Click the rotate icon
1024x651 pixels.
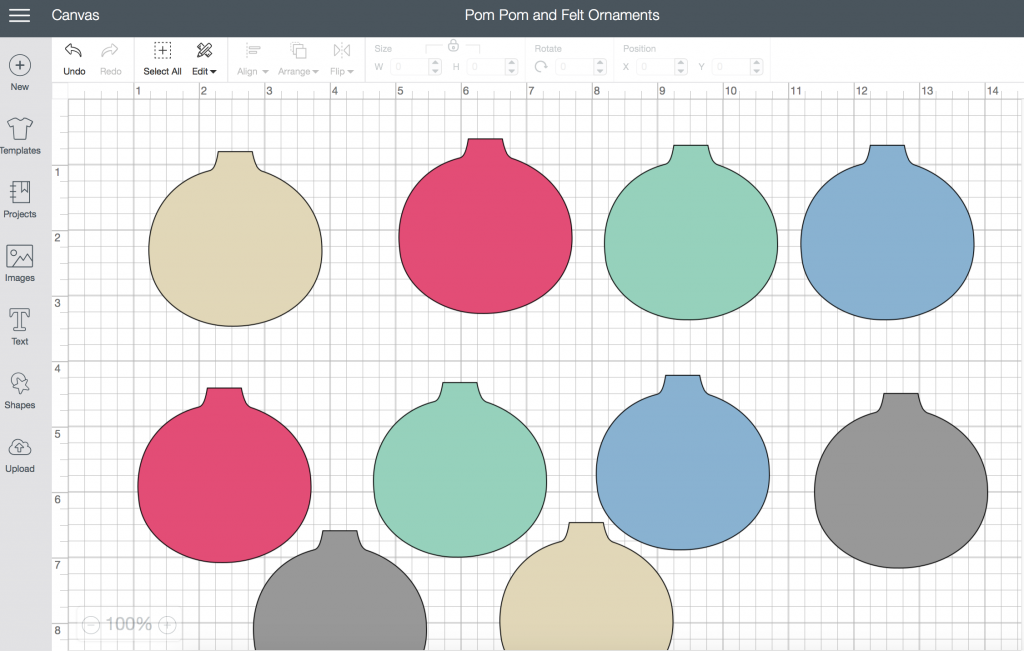(x=541, y=67)
